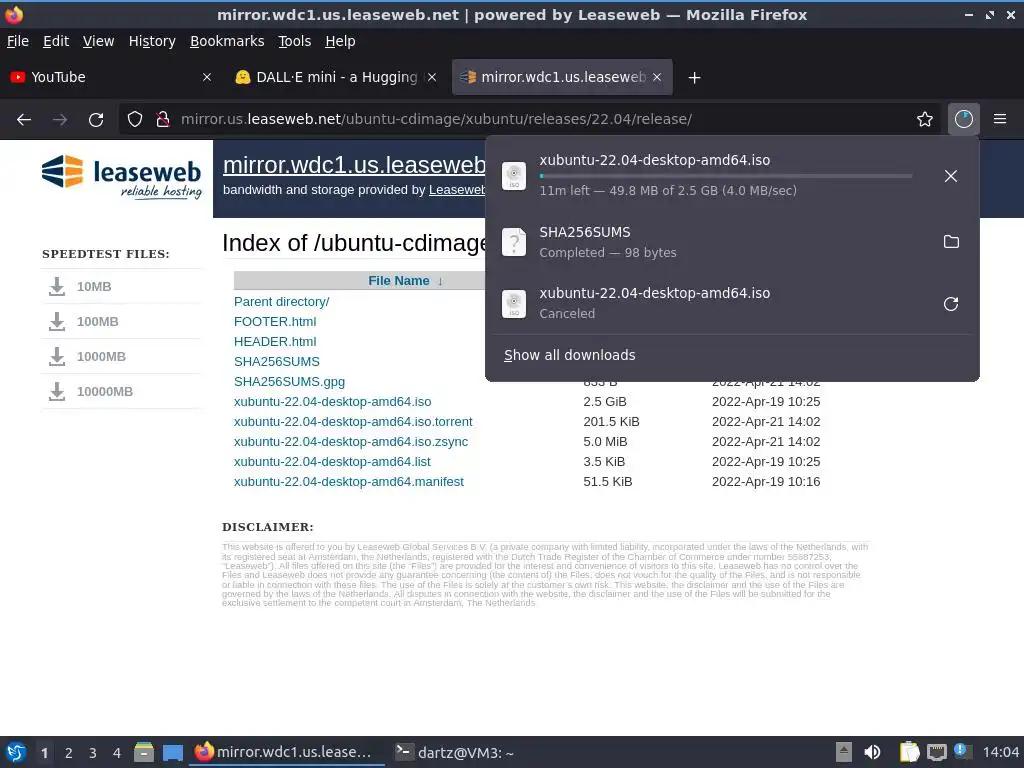This screenshot has width=1024, height=768.
Task: Bookmark this page with the star icon
Action: coord(925,119)
